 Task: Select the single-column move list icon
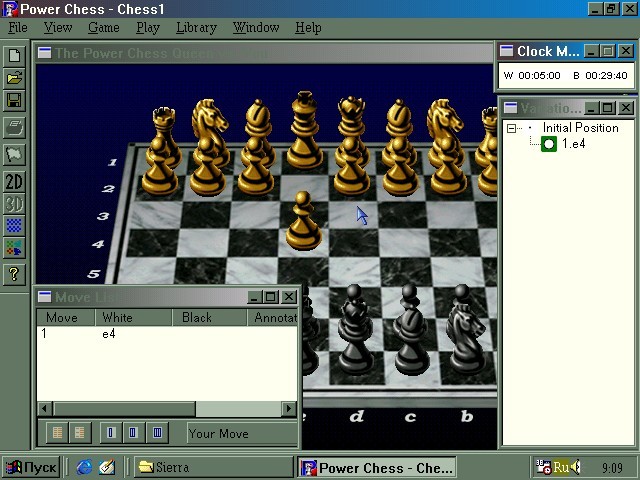click(x=111, y=433)
